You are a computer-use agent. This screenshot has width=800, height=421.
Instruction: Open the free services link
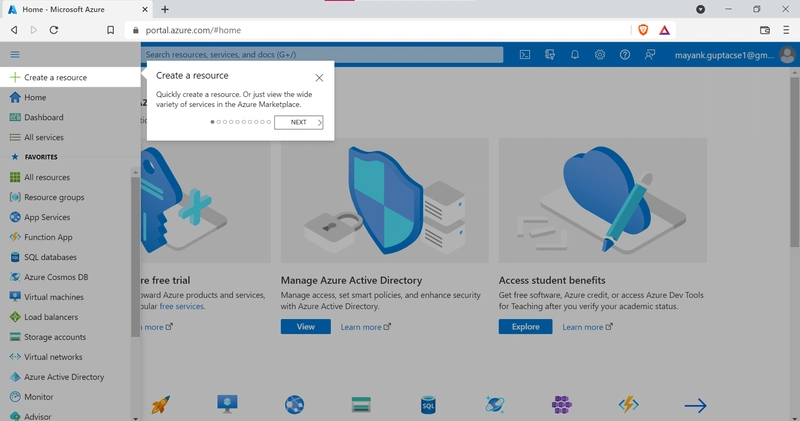pos(182,306)
